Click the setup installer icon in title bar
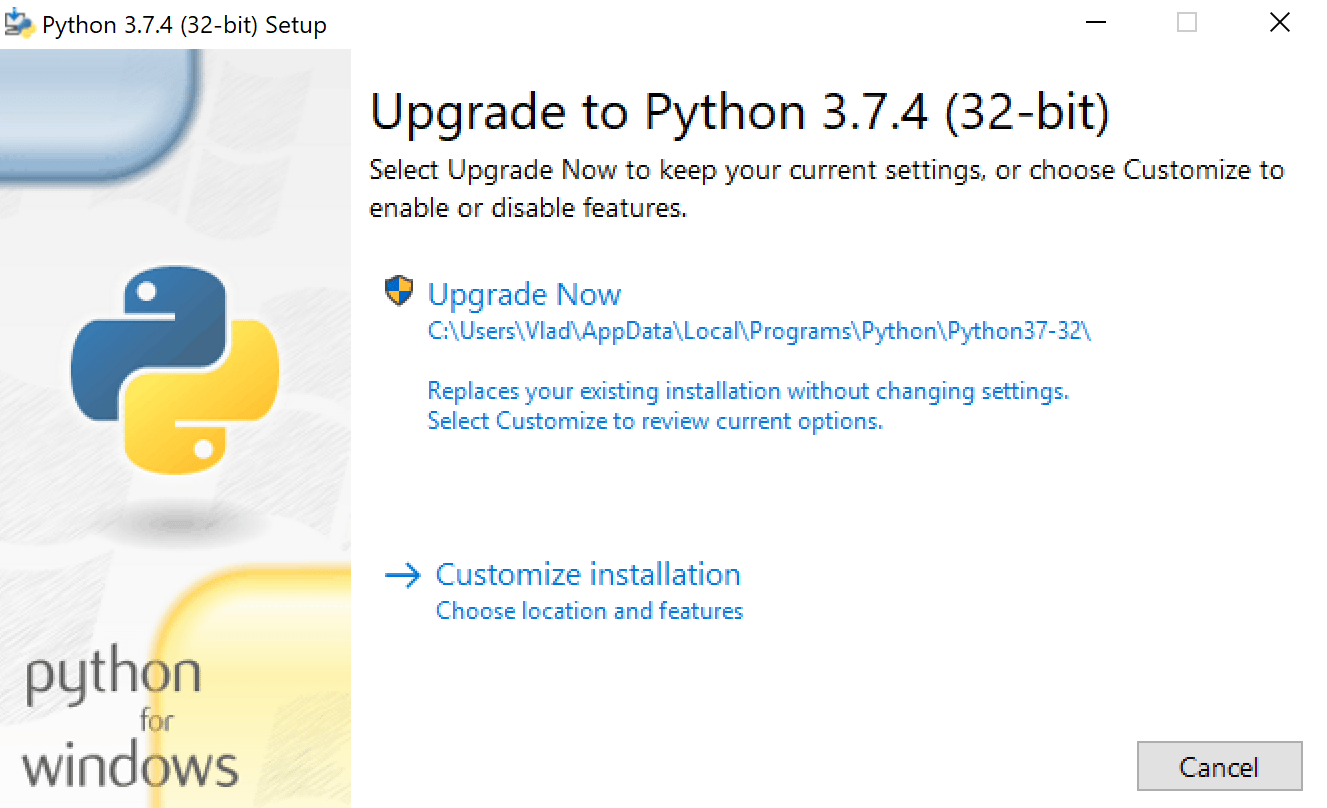Screen dimensions: 1327x808 pos(20,23)
